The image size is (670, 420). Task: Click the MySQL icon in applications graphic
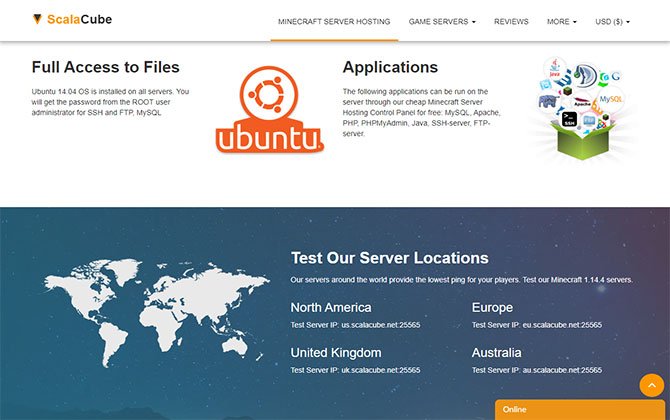[611, 99]
